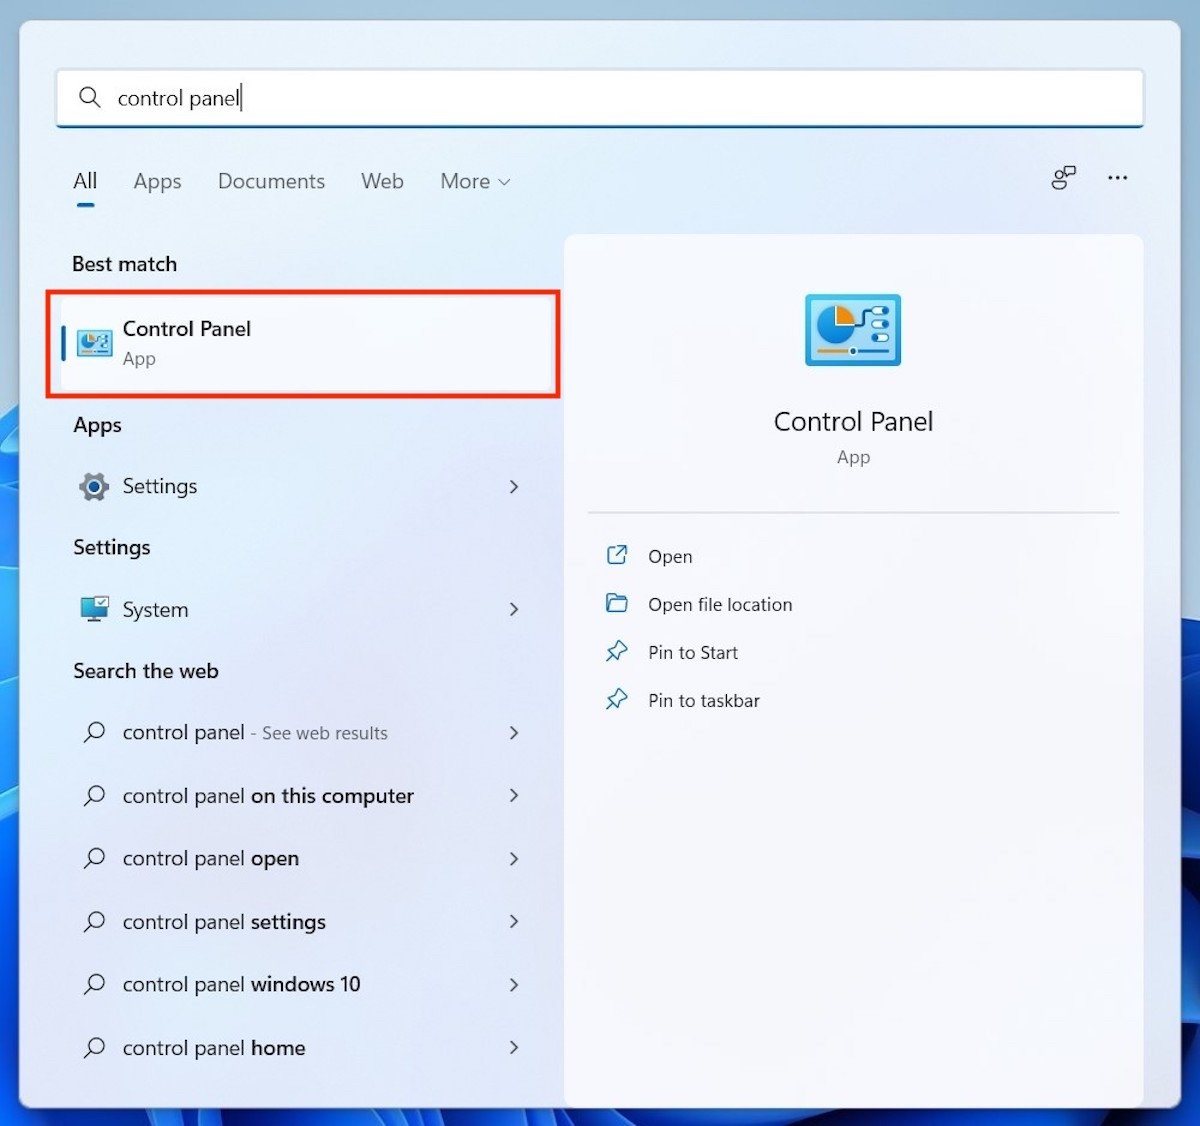
Task: Expand chevron for 'control panel on this computer'
Action: 514,795
